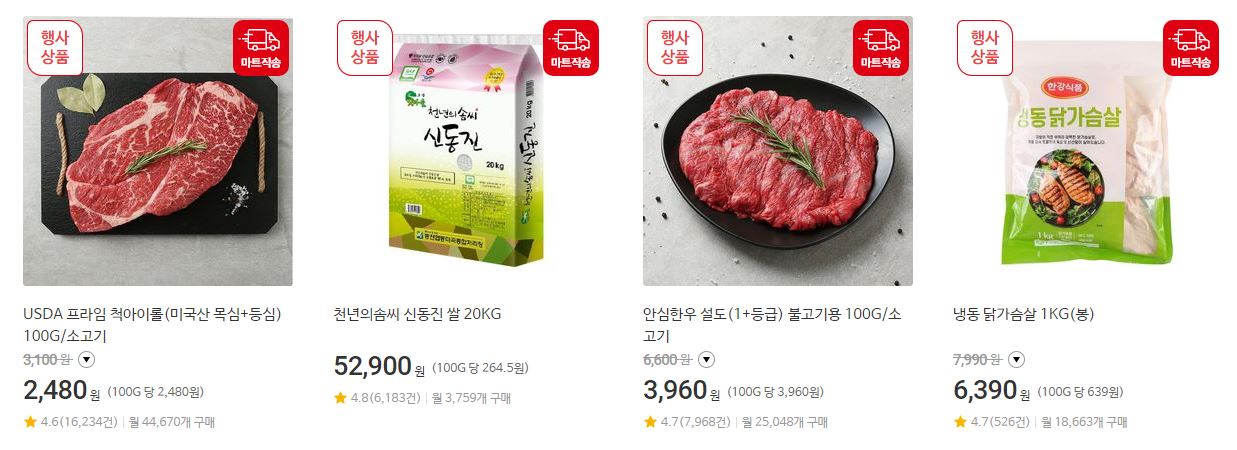Click the 행사상품 badge on the Hanwoo bulgogi
This screenshot has width=1237, height=450.
click(675, 48)
